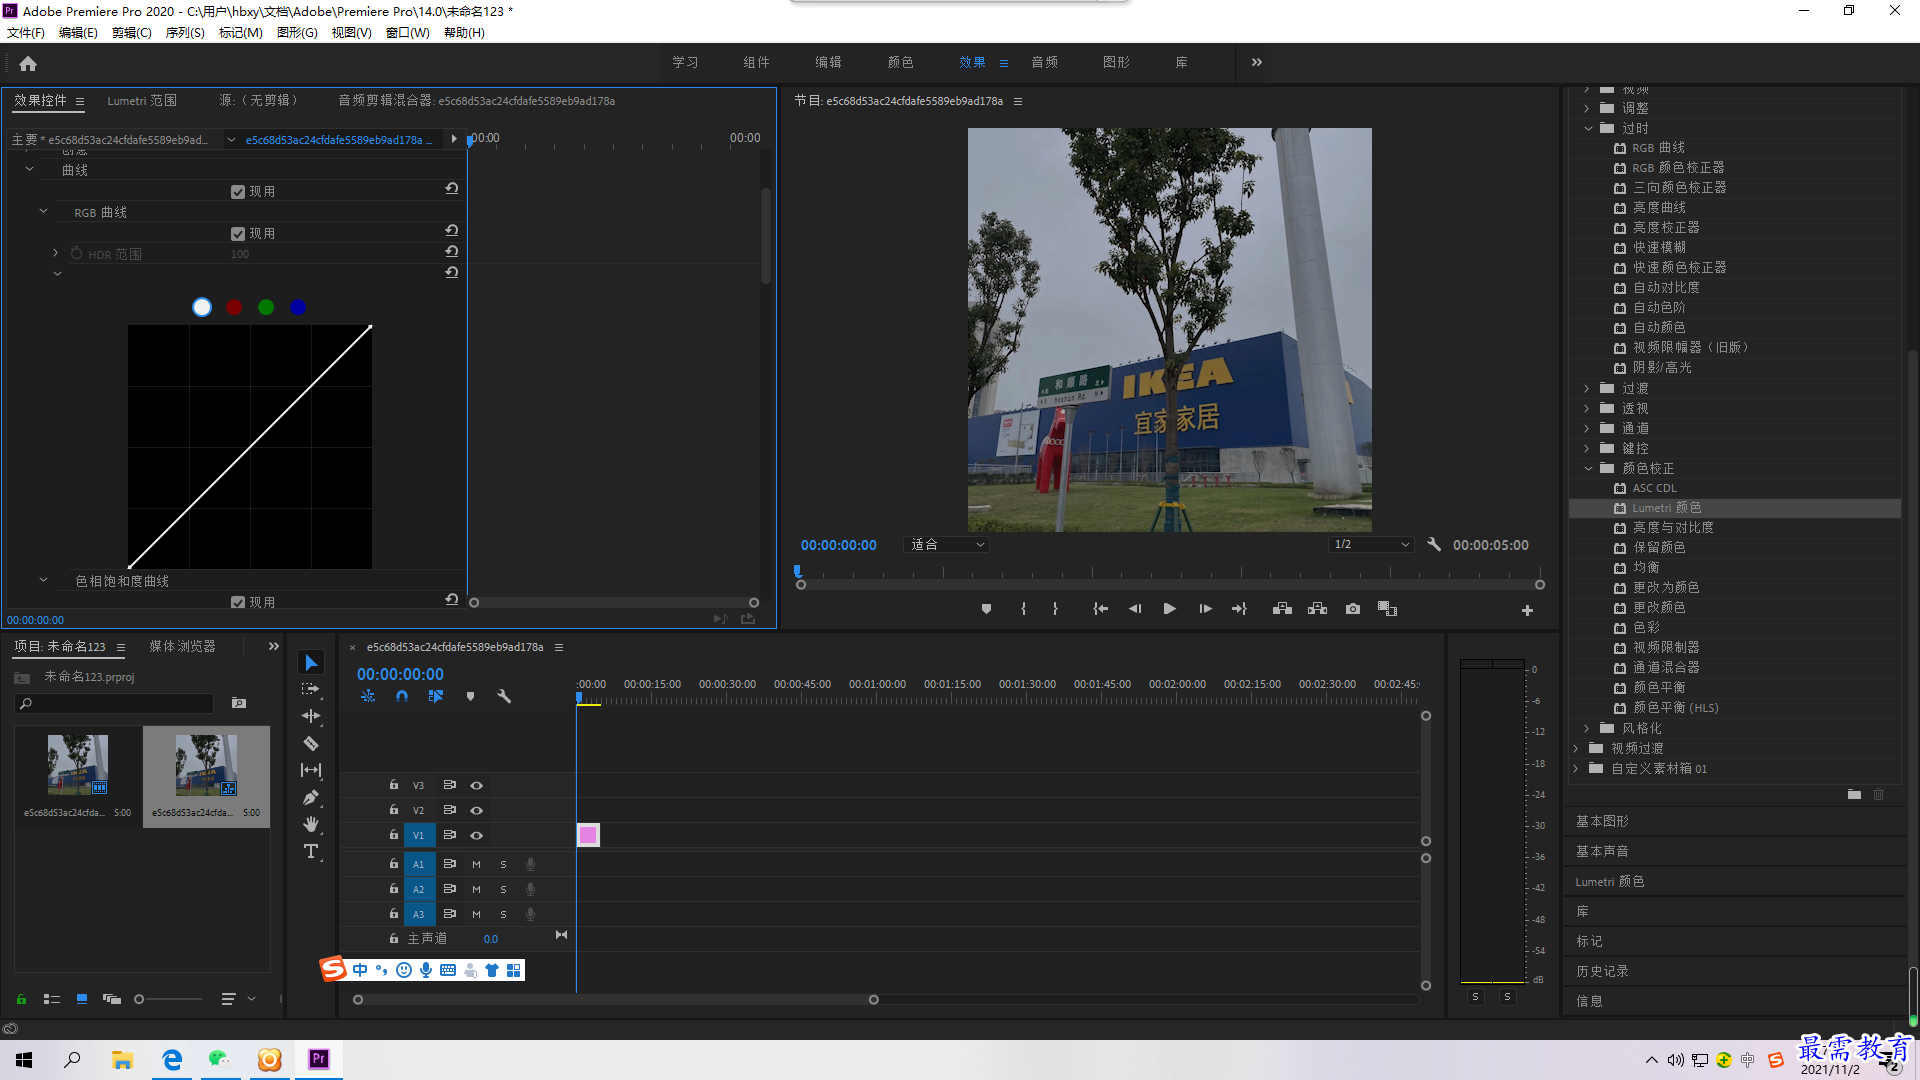This screenshot has width=1920, height=1080.
Task: Open the 历史记录 panel
Action: click(1602, 971)
